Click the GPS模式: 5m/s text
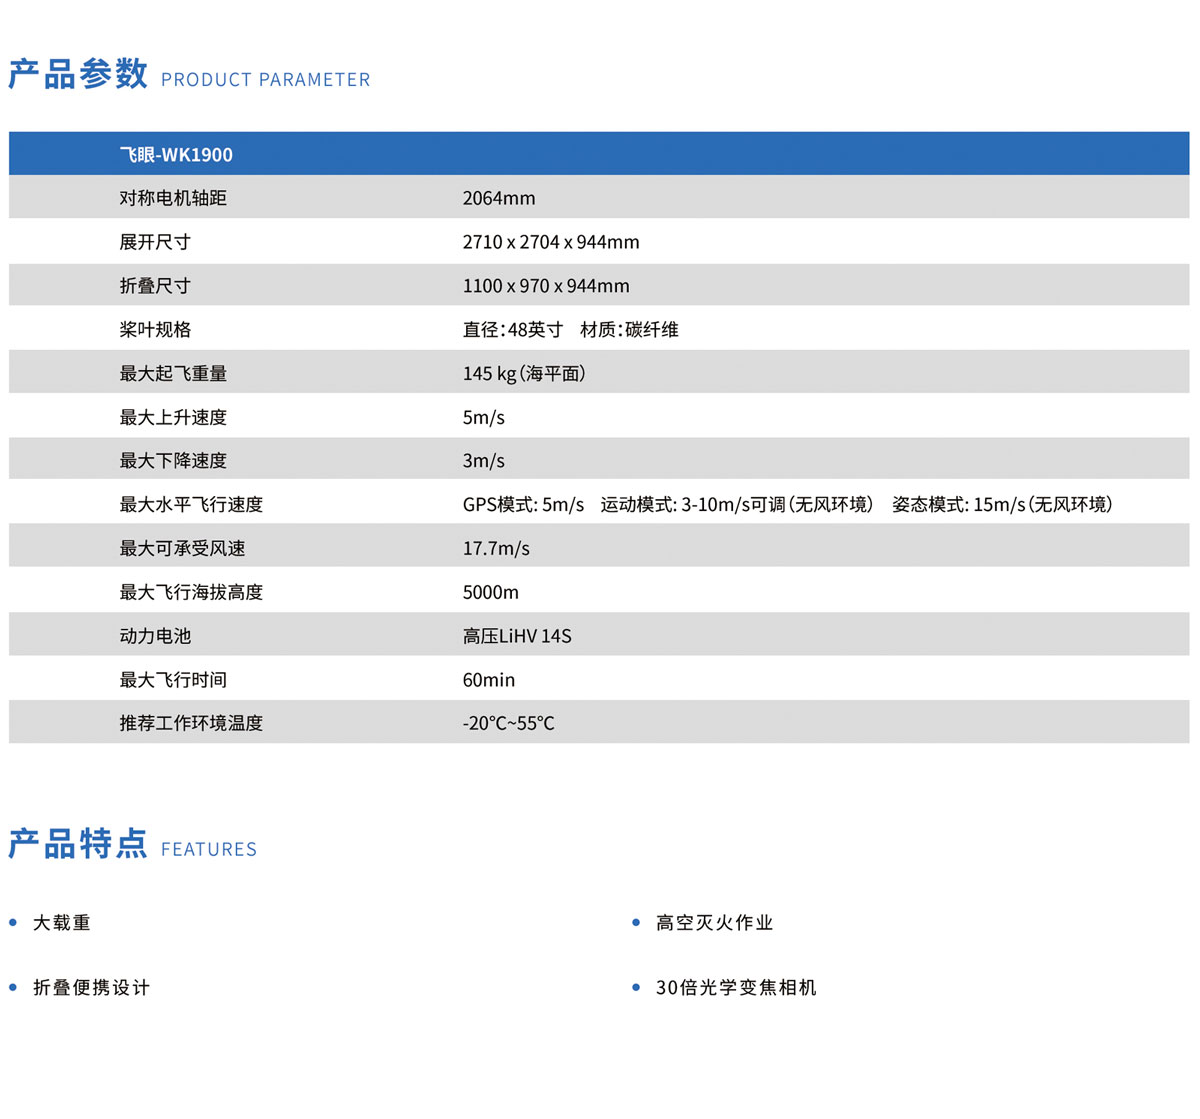This screenshot has height=1119, width=1200. (x=523, y=505)
